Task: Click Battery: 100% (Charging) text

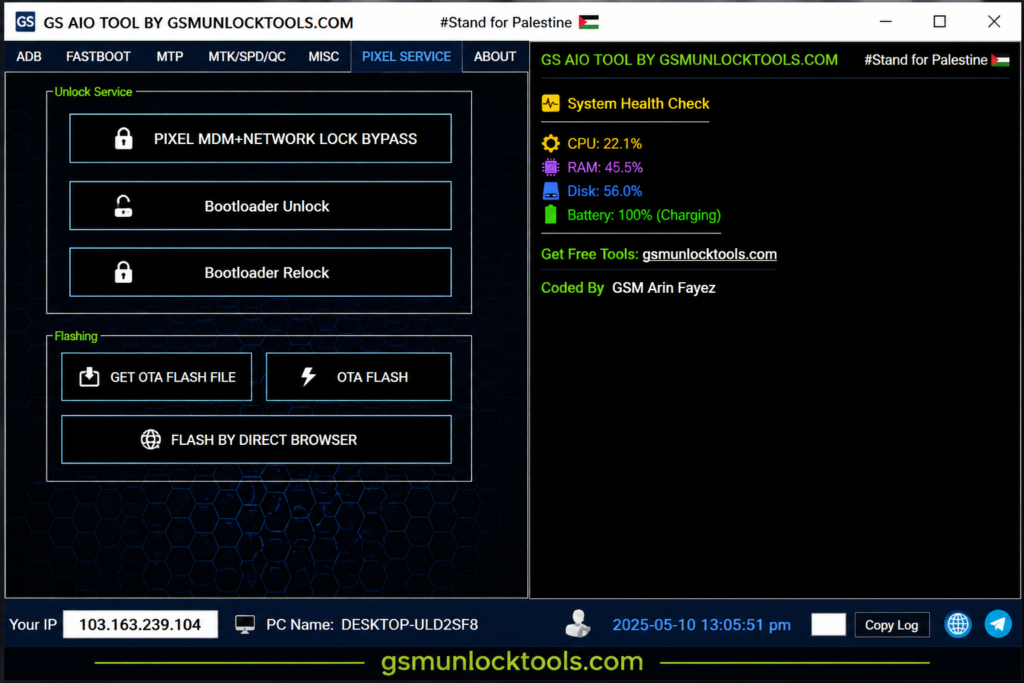Action: coord(644,215)
